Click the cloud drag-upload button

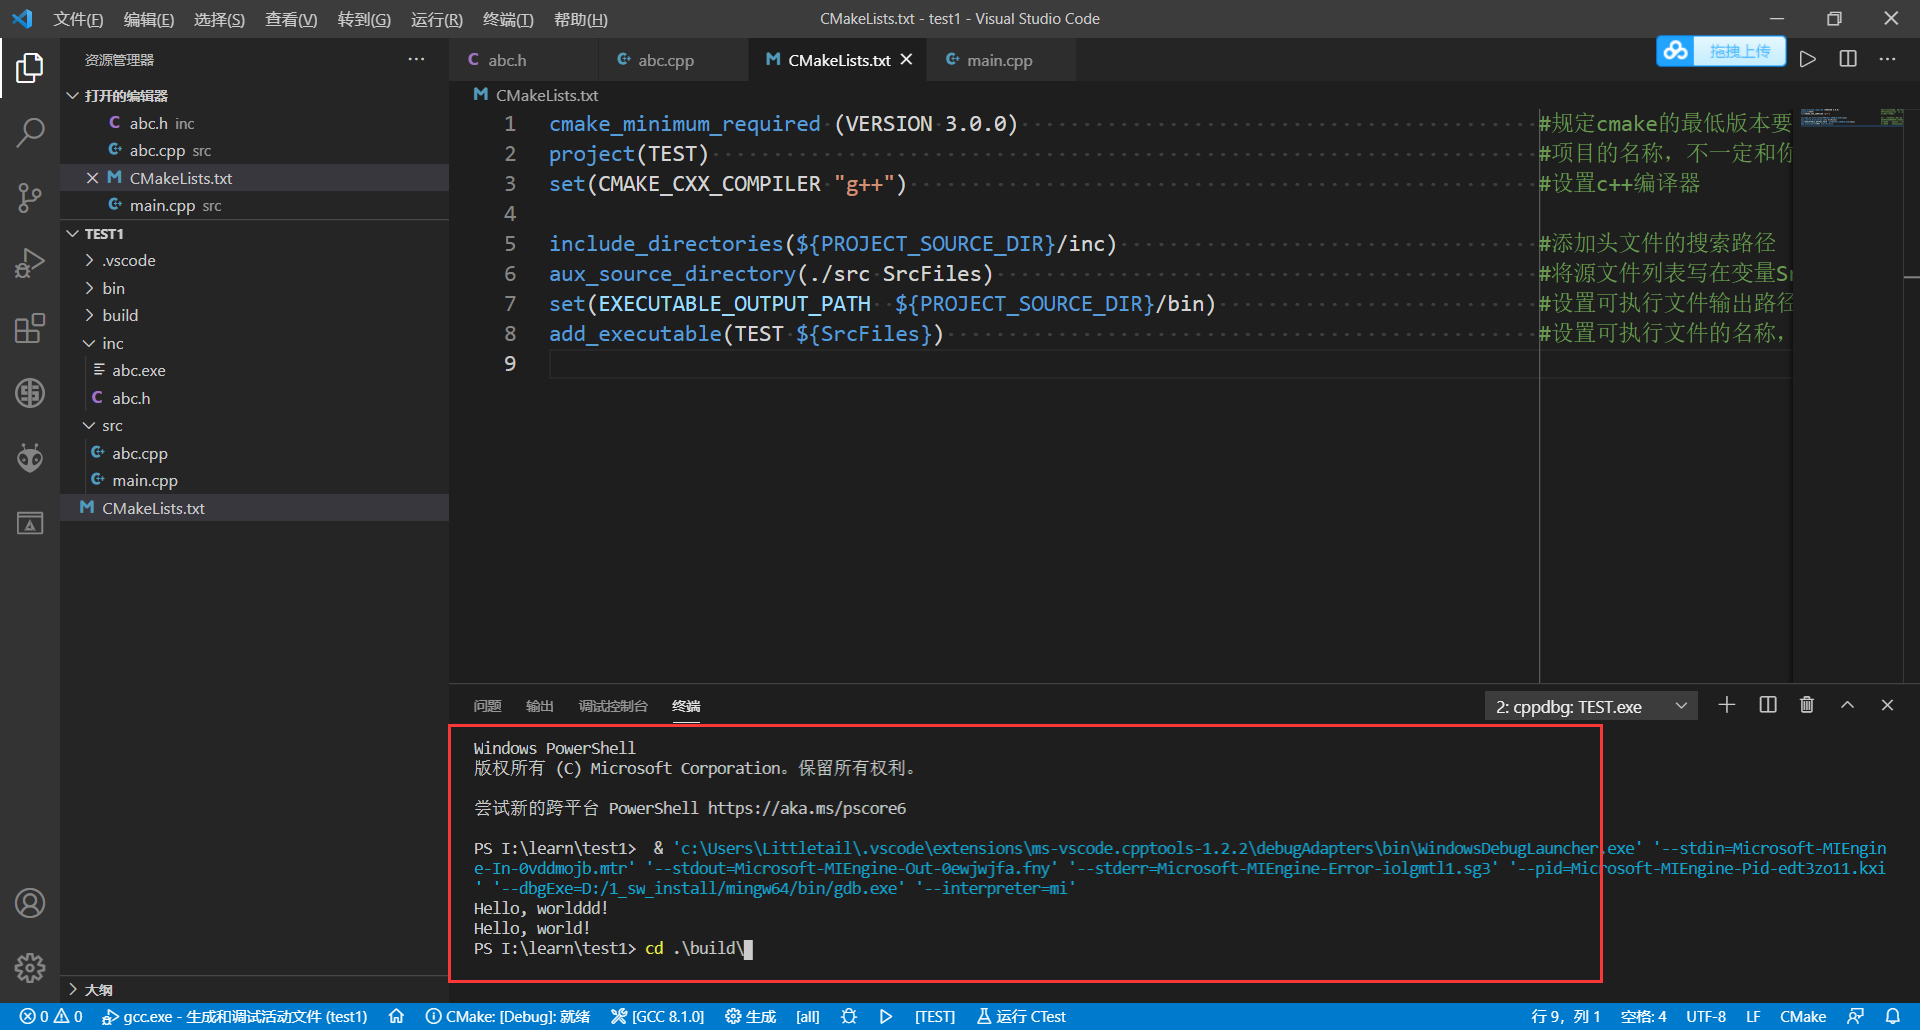click(x=1721, y=51)
